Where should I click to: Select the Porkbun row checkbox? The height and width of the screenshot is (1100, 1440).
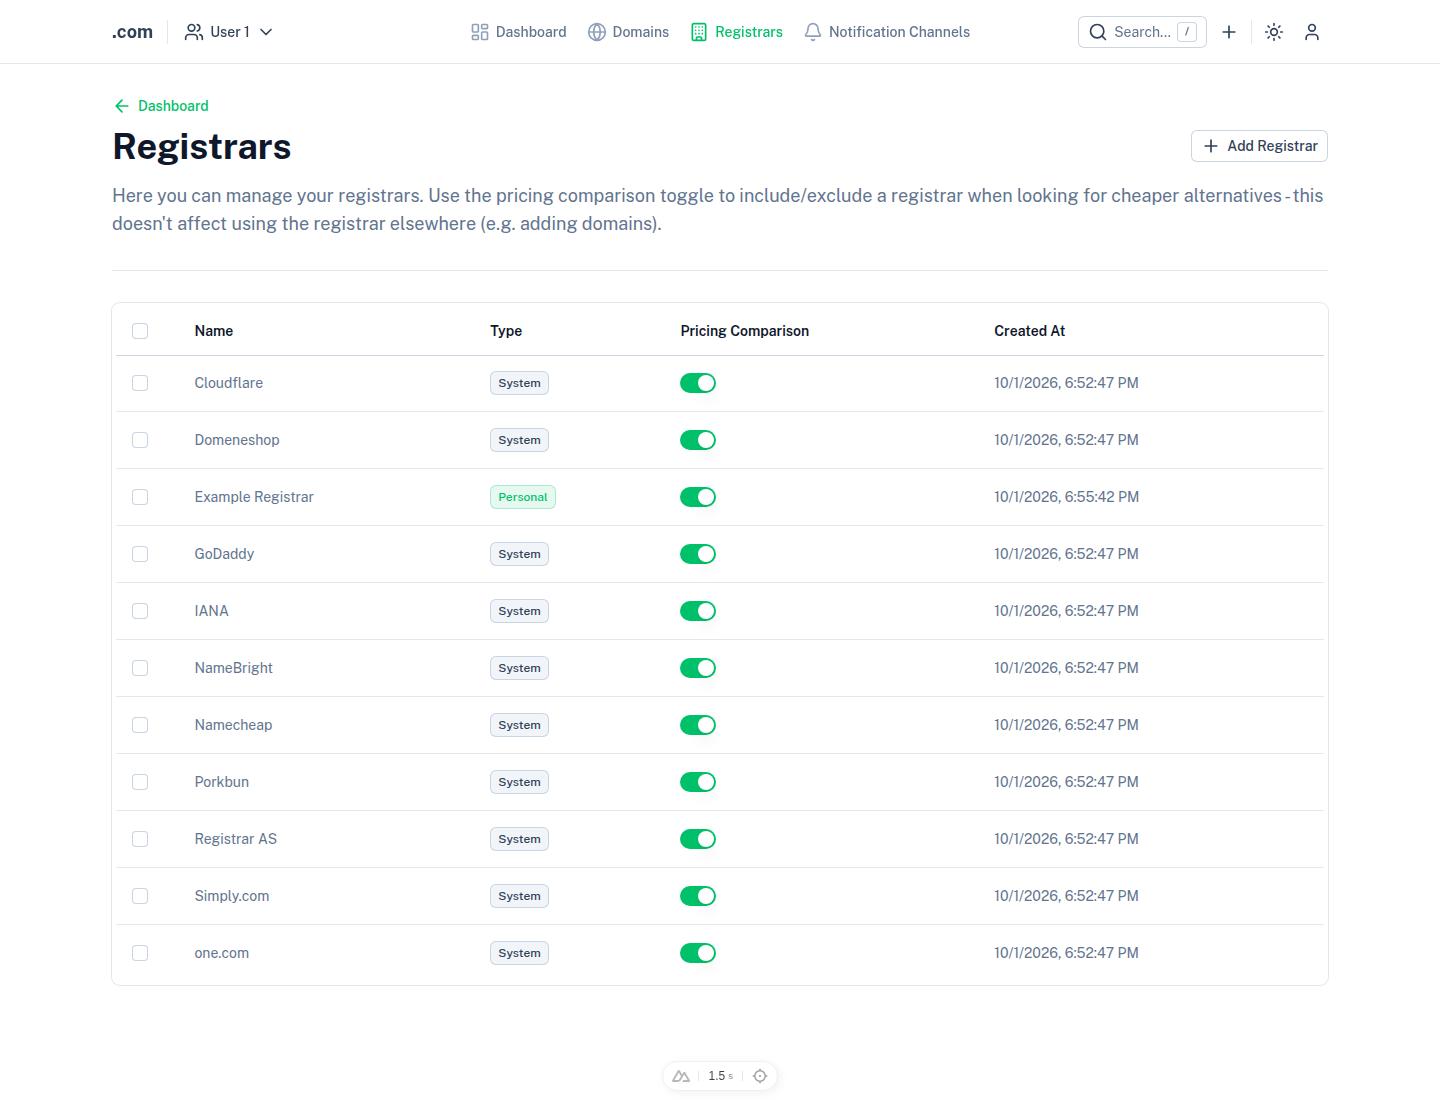click(140, 782)
